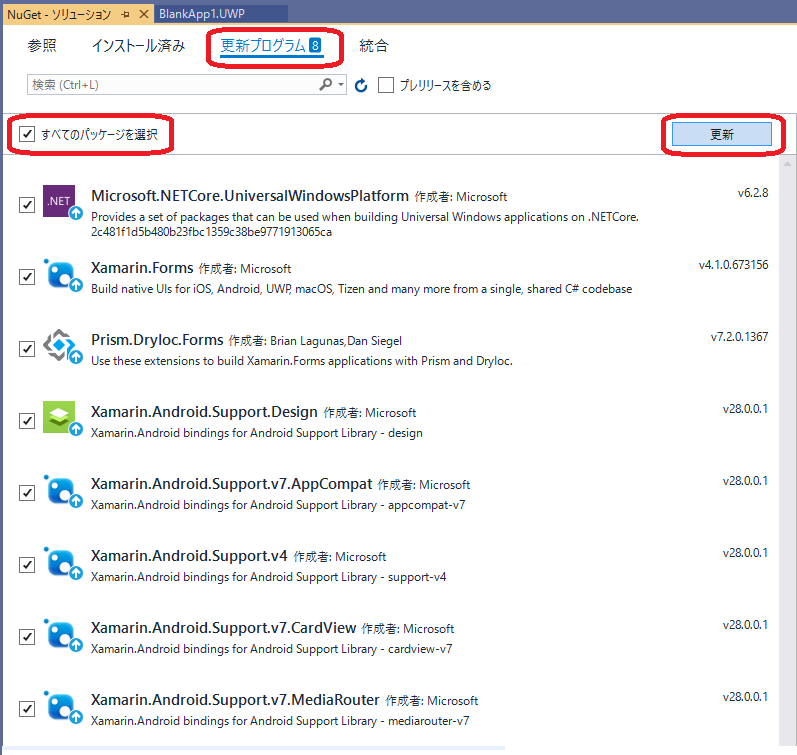Click version v7.2.0.1367 text
This screenshot has height=755, width=797.
coord(739,337)
